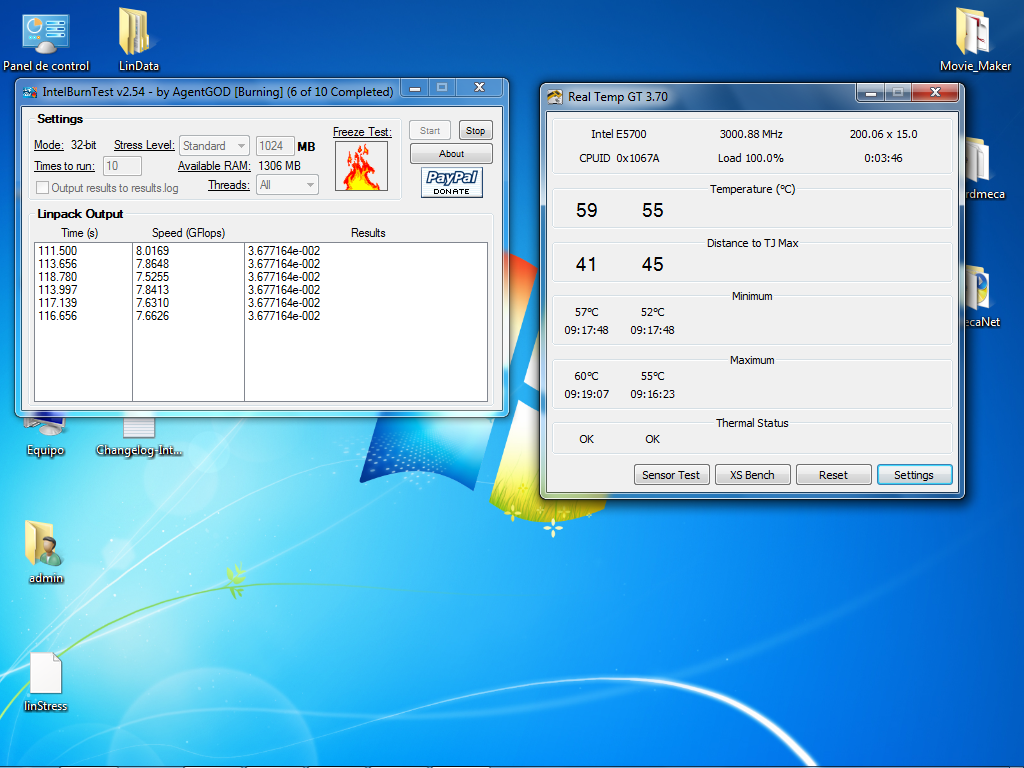The height and width of the screenshot is (768, 1024).
Task: Click the Available RAM 1306 MB value
Action: click(280, 166)
